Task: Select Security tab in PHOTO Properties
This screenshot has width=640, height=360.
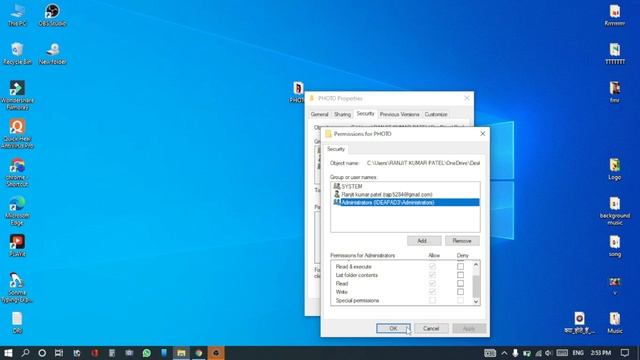Action: point(365,113)
